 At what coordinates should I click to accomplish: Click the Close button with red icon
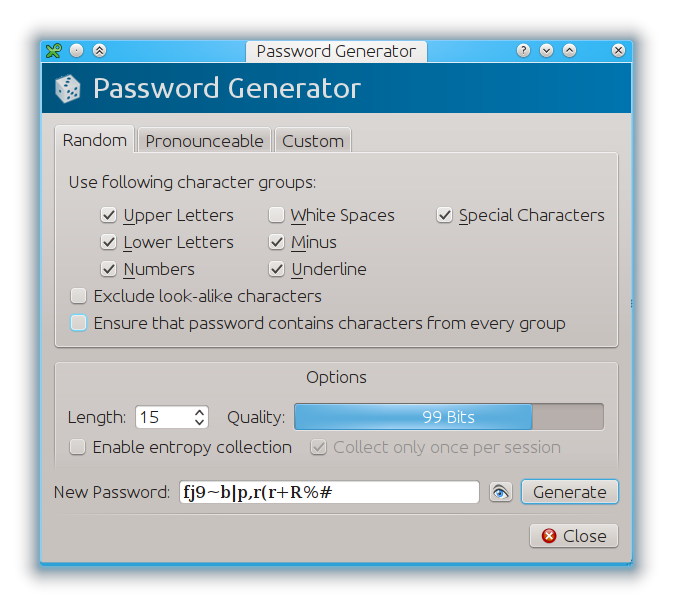[x=574, y=536]
